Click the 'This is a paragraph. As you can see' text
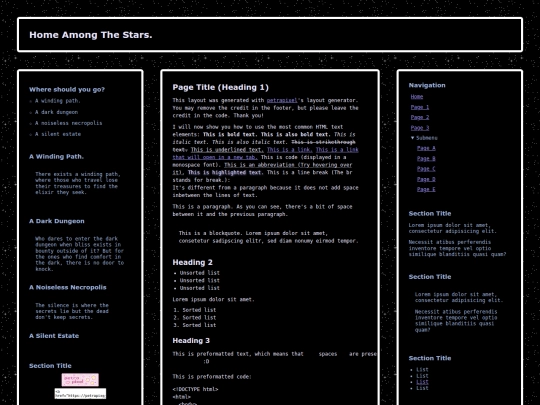Viewport: 540px width, 405px height. click(x=262, y=210)
